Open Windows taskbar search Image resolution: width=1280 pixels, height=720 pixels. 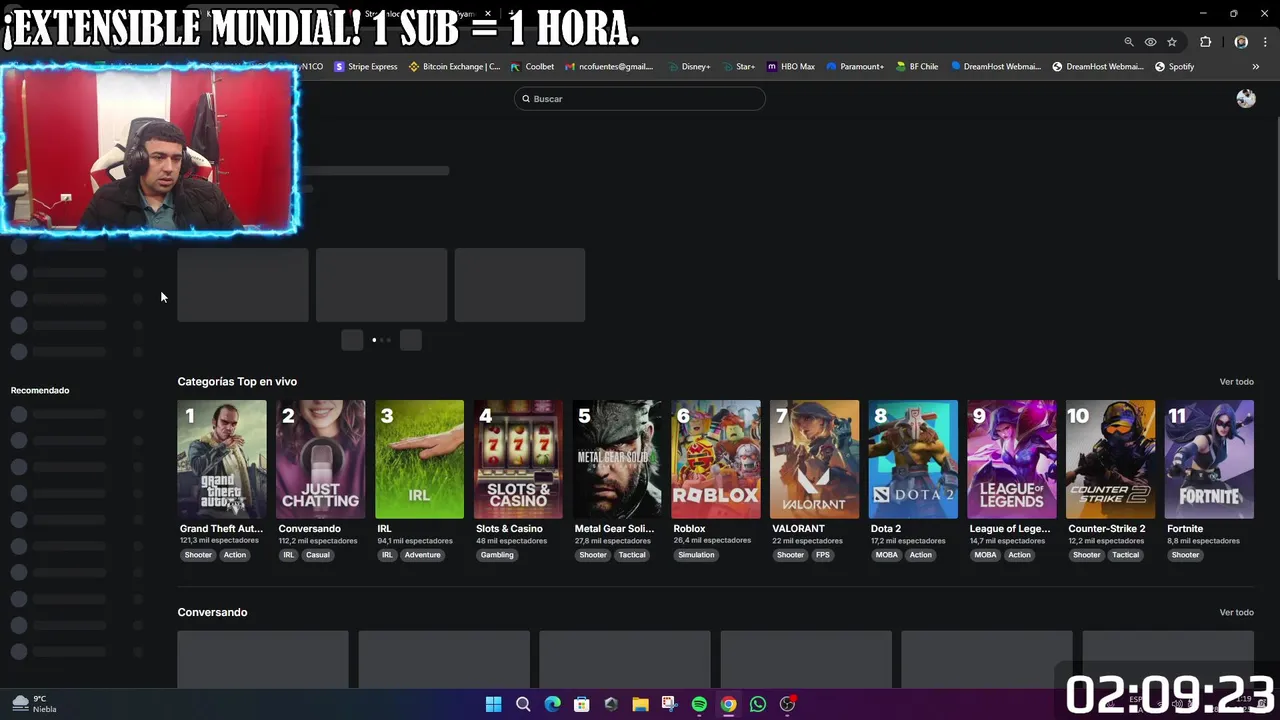click(523, 704)
